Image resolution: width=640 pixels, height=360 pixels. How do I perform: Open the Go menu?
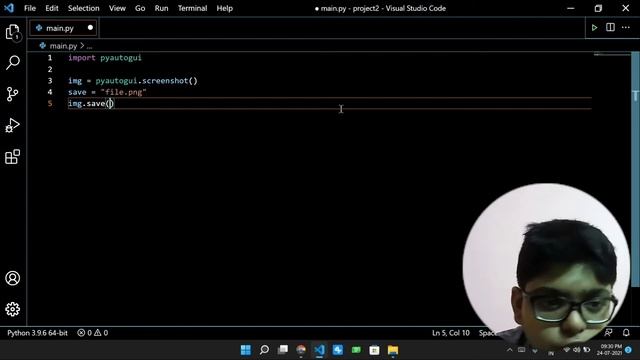pyautogui.click(x=140, y=8)
